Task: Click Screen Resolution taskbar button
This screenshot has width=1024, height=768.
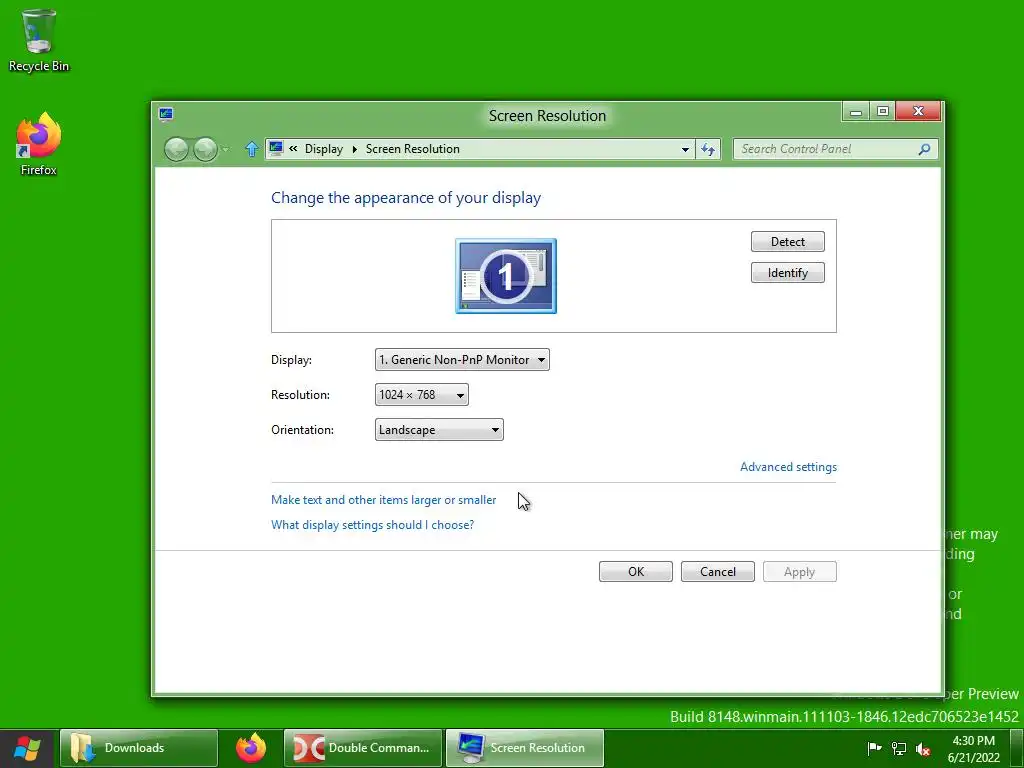Action: [525, 748]
